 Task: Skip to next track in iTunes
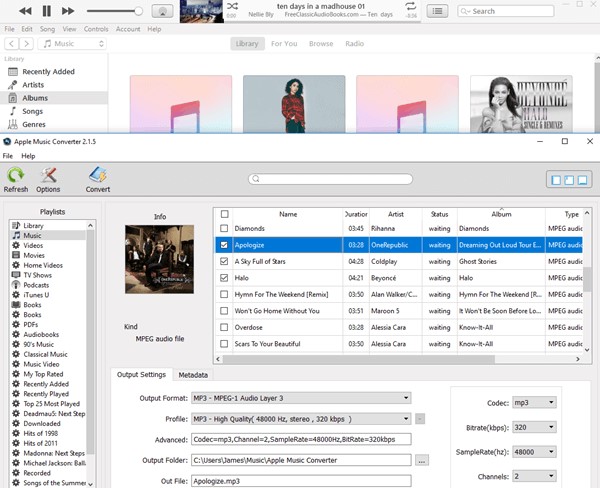68,11
